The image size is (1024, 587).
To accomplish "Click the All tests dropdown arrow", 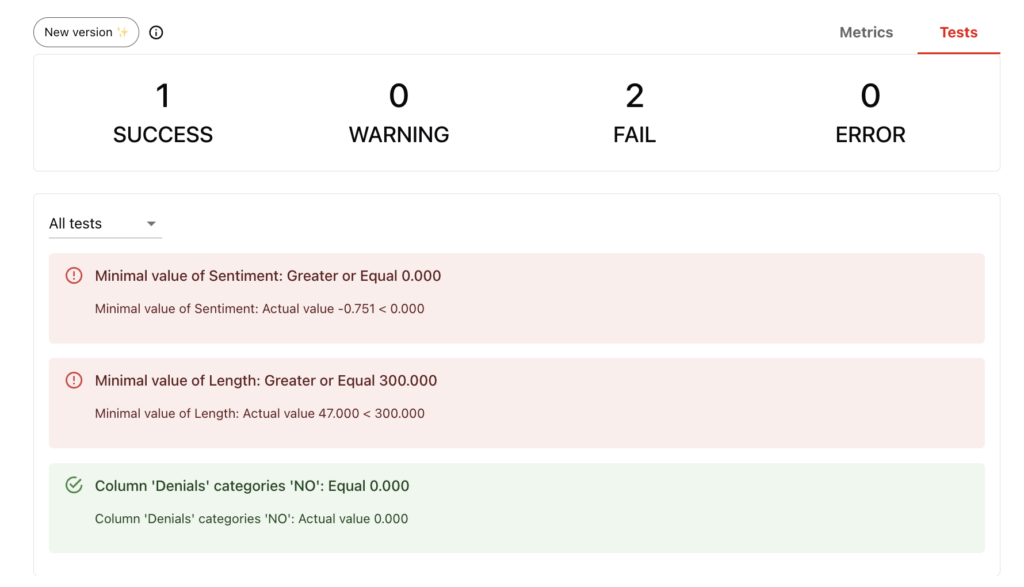I will pyautogui.click(x=152, y=224).
